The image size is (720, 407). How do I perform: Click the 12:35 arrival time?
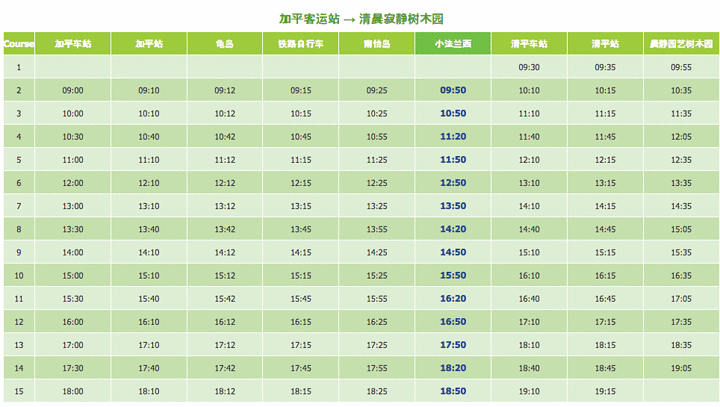pos(681,160)
